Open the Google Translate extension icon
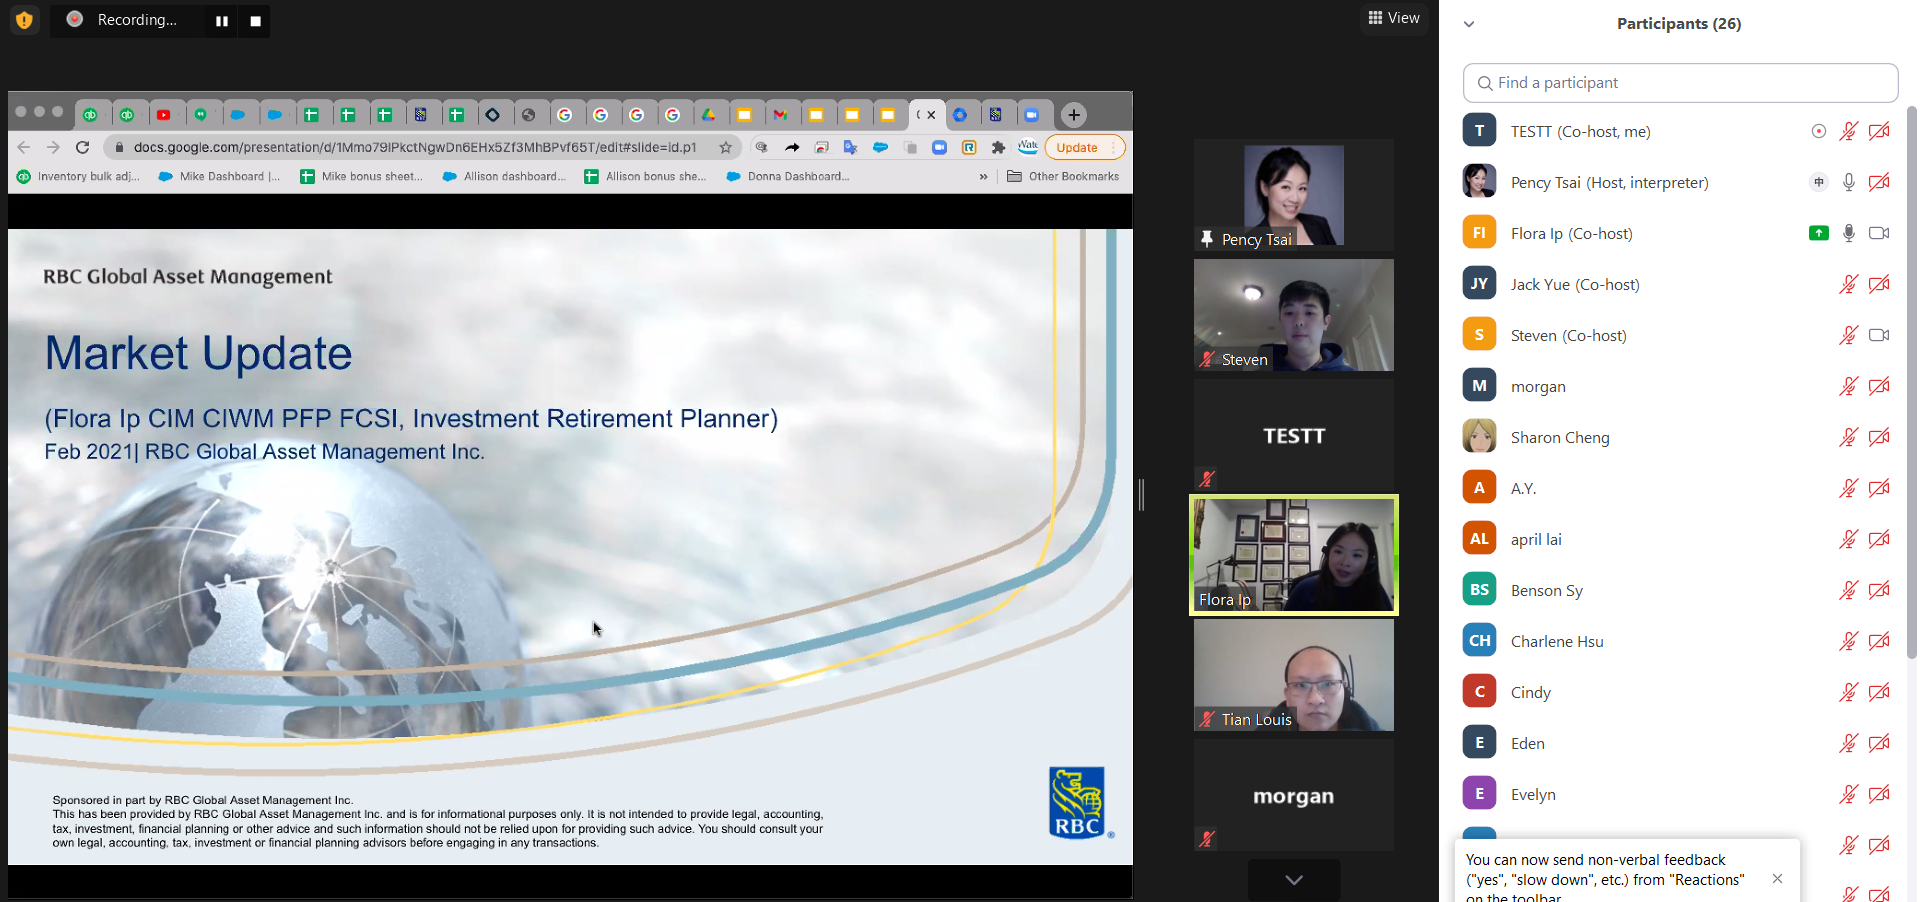This screenshot has height=902, width=1920. pos(850,147)
